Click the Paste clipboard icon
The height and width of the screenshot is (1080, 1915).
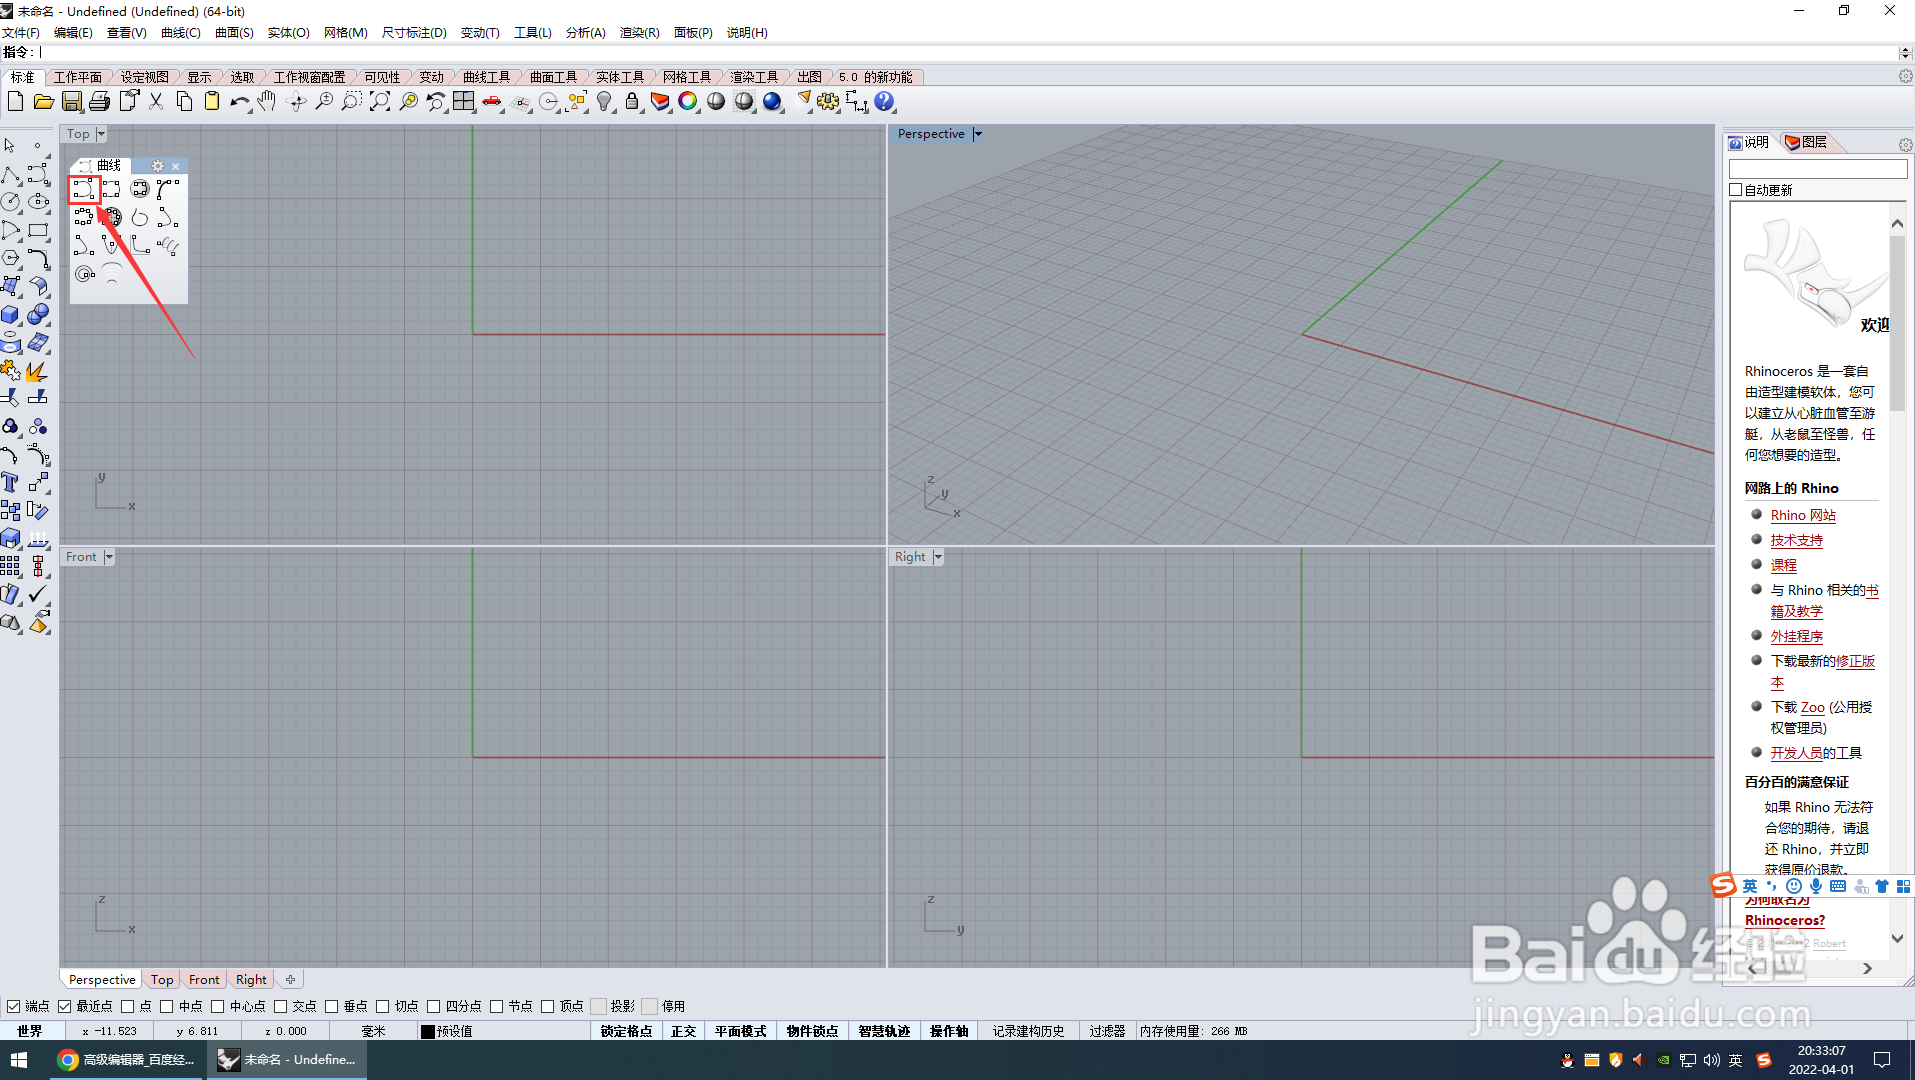point(212,101)
